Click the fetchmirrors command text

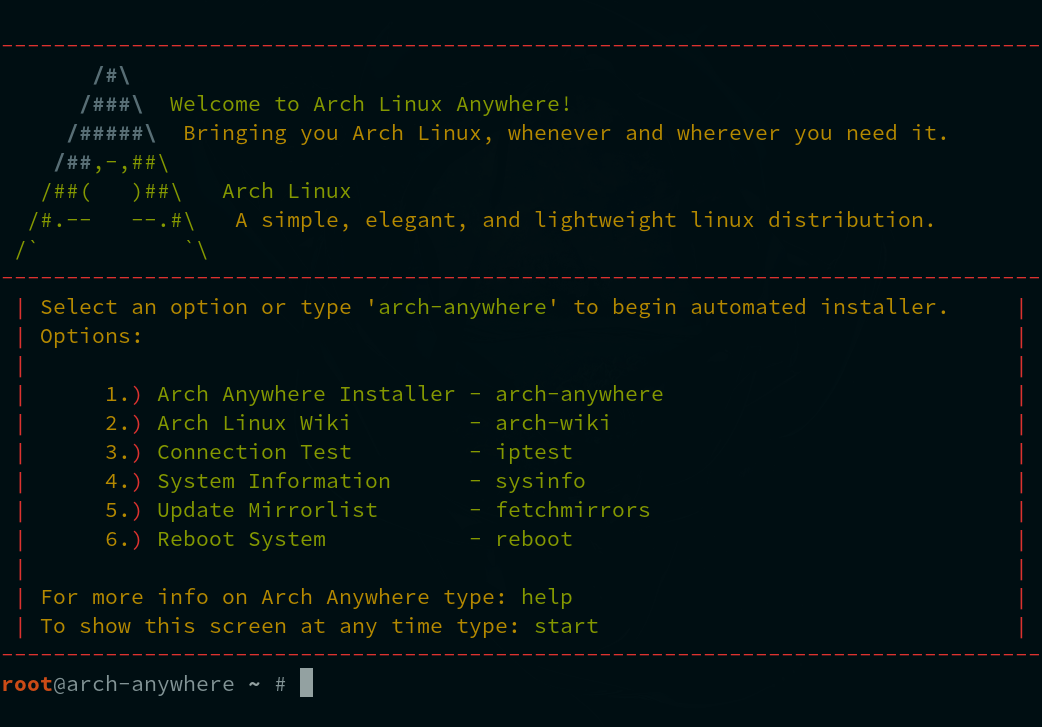point(572,510)
